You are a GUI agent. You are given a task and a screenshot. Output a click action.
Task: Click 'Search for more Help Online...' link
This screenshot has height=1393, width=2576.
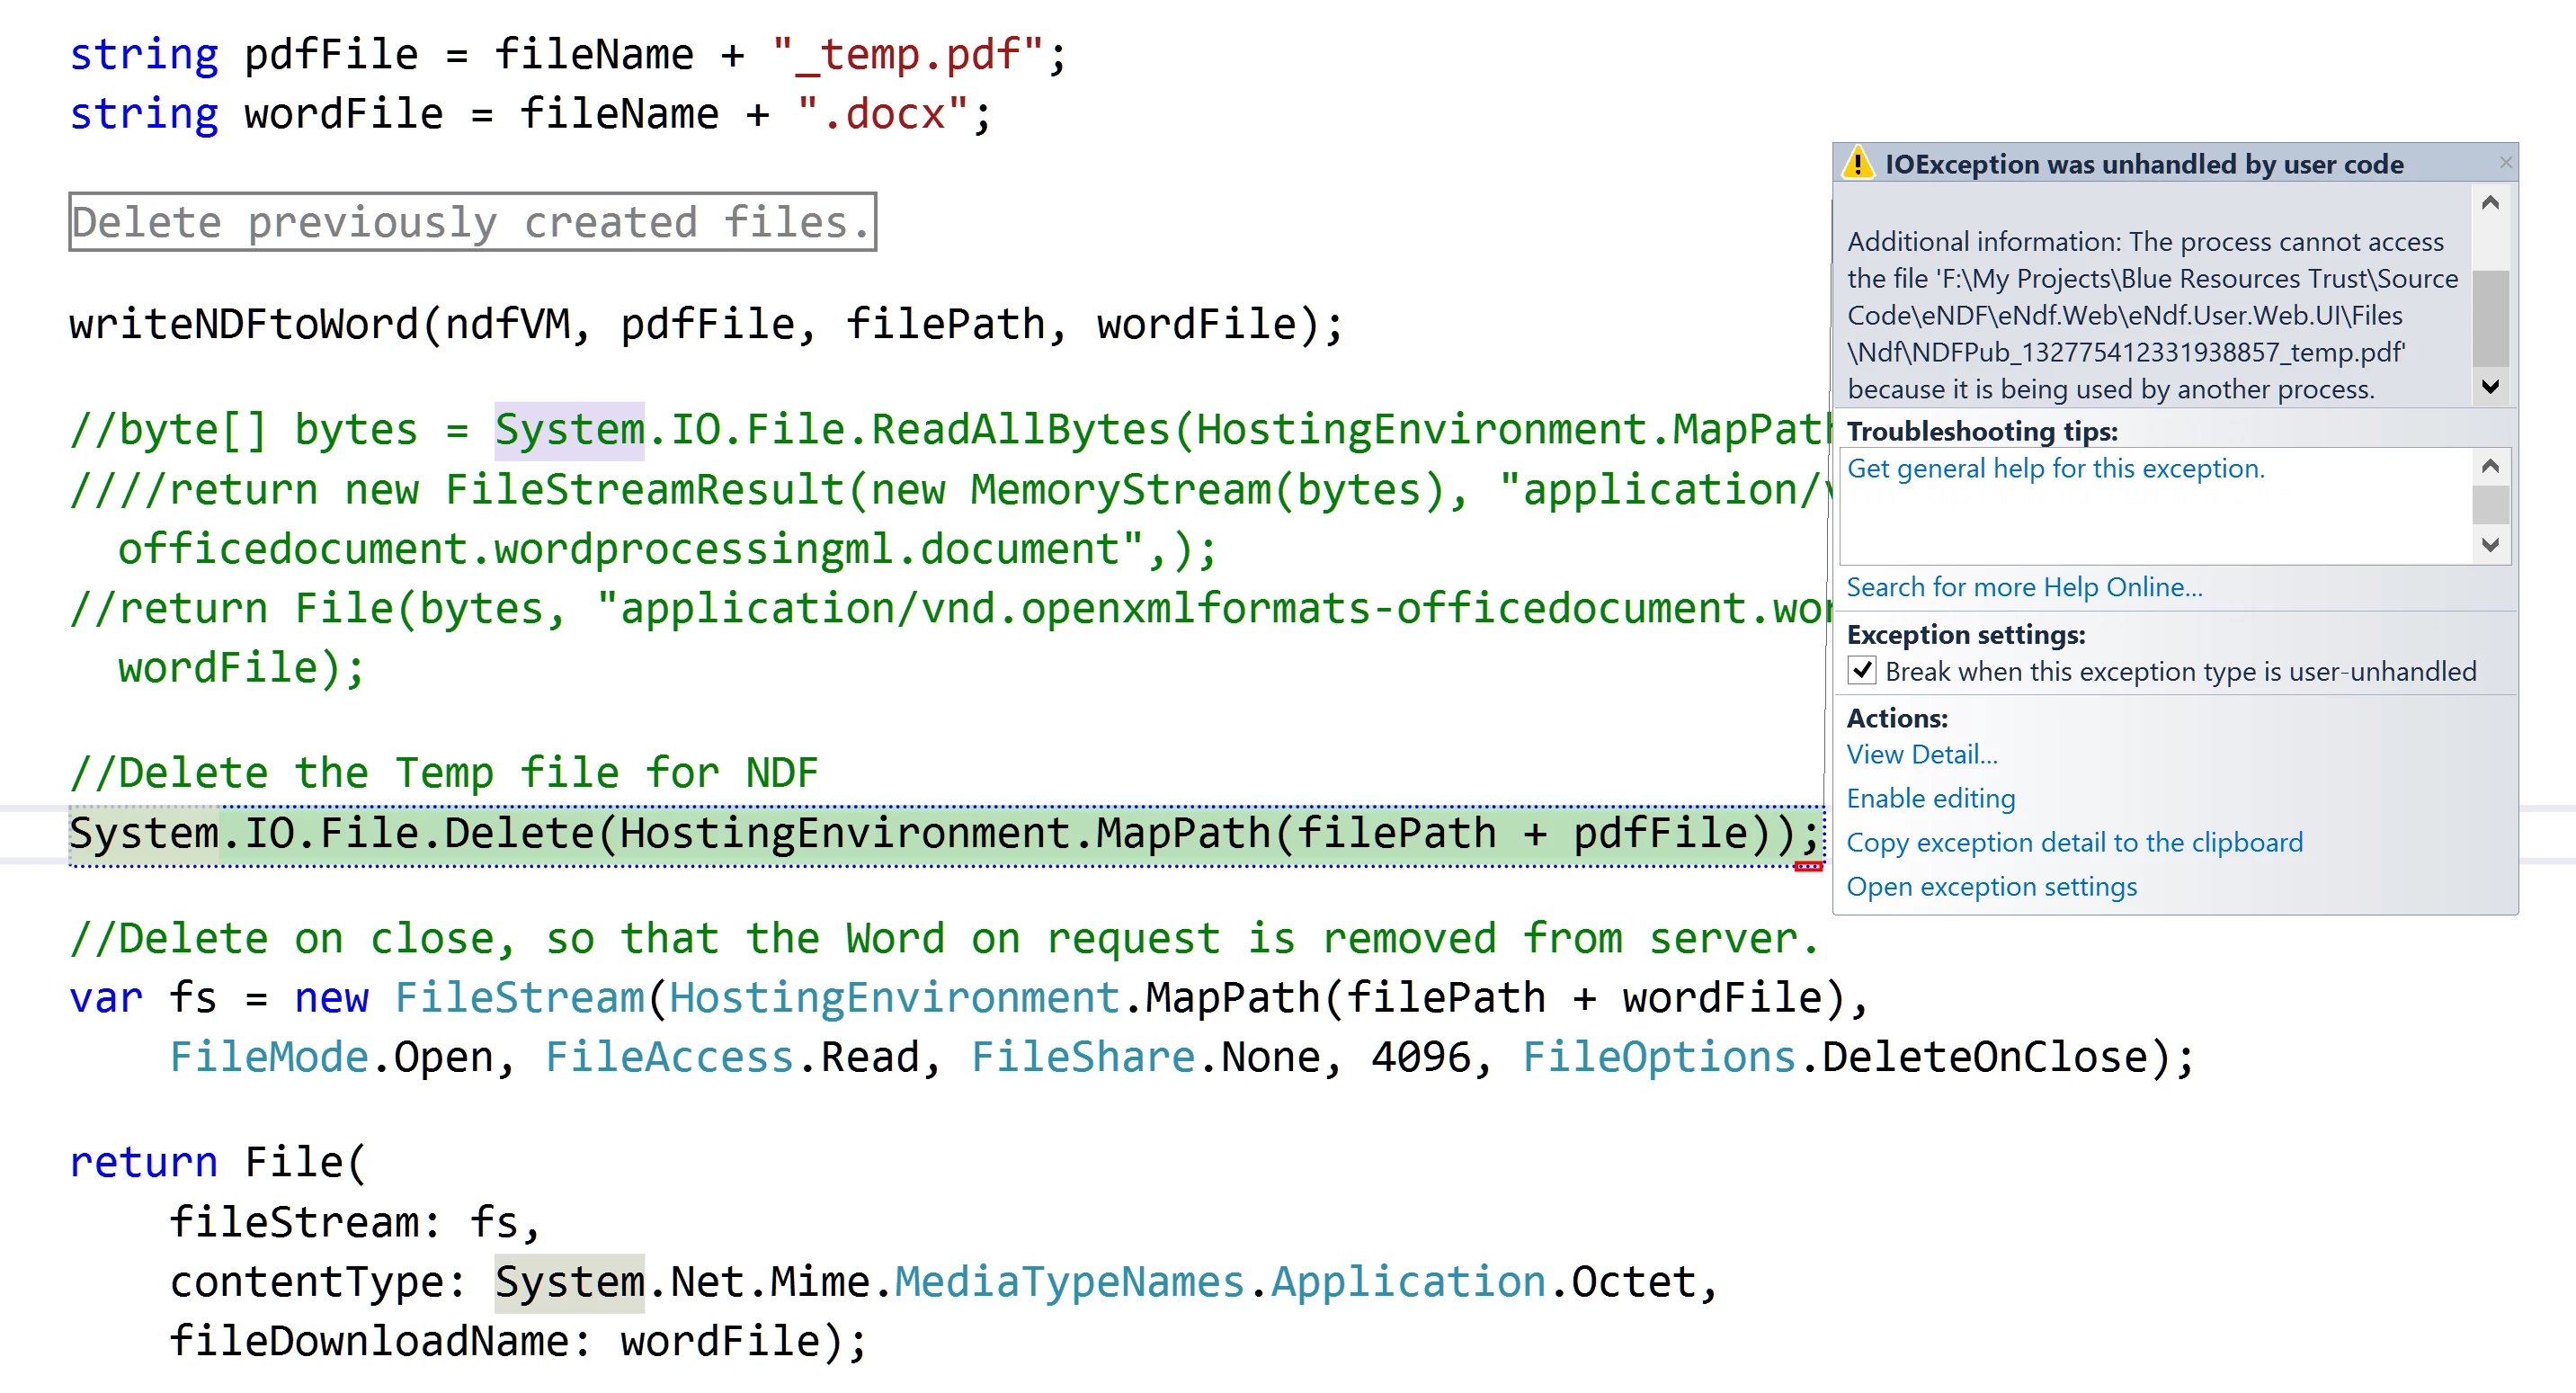2024,587
